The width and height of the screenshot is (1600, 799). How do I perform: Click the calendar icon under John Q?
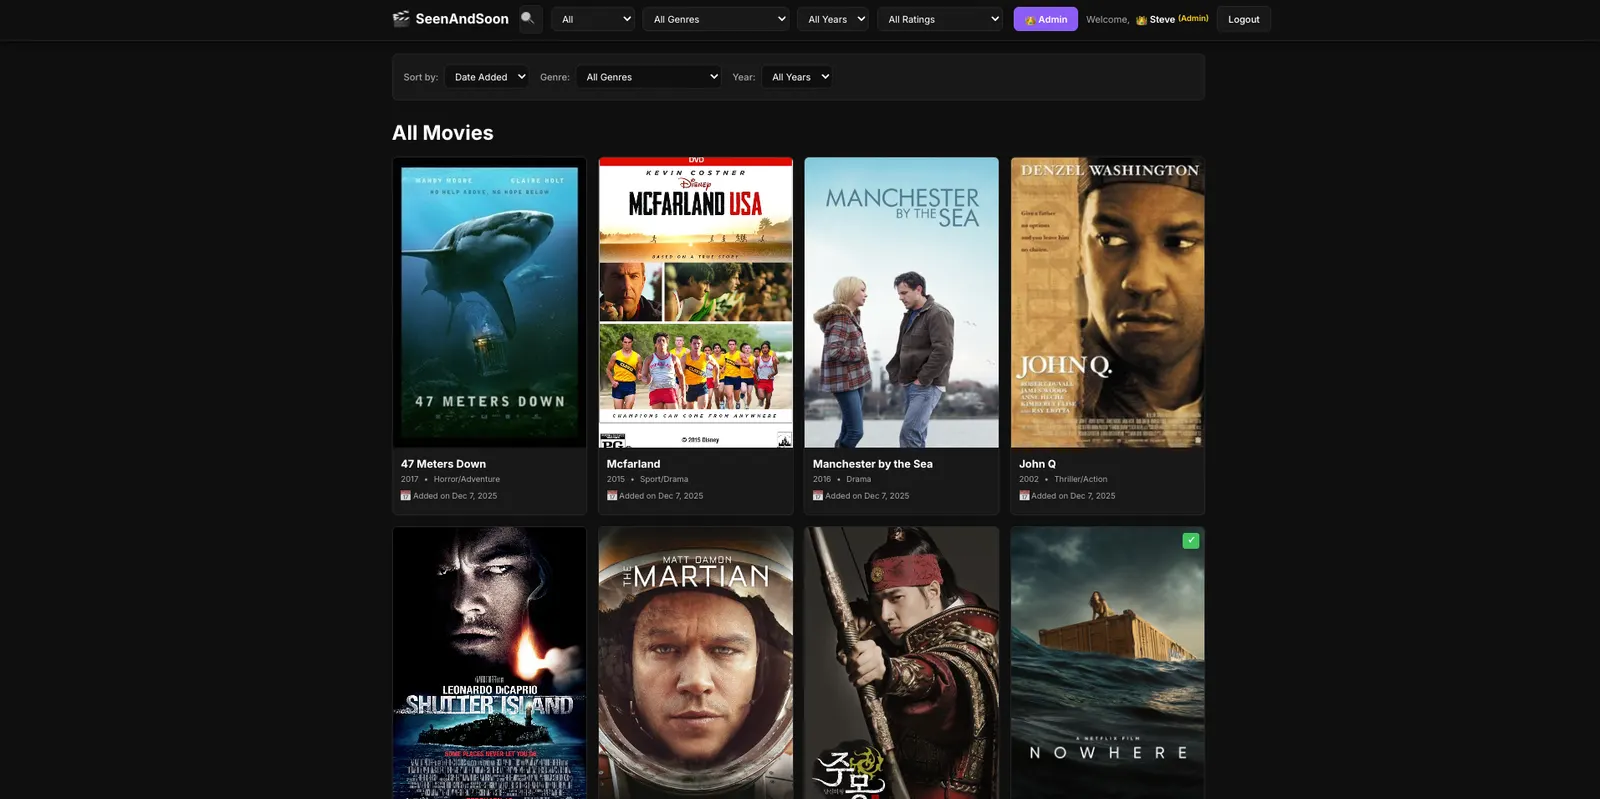pyautogui.click(x=1024, y=496)
